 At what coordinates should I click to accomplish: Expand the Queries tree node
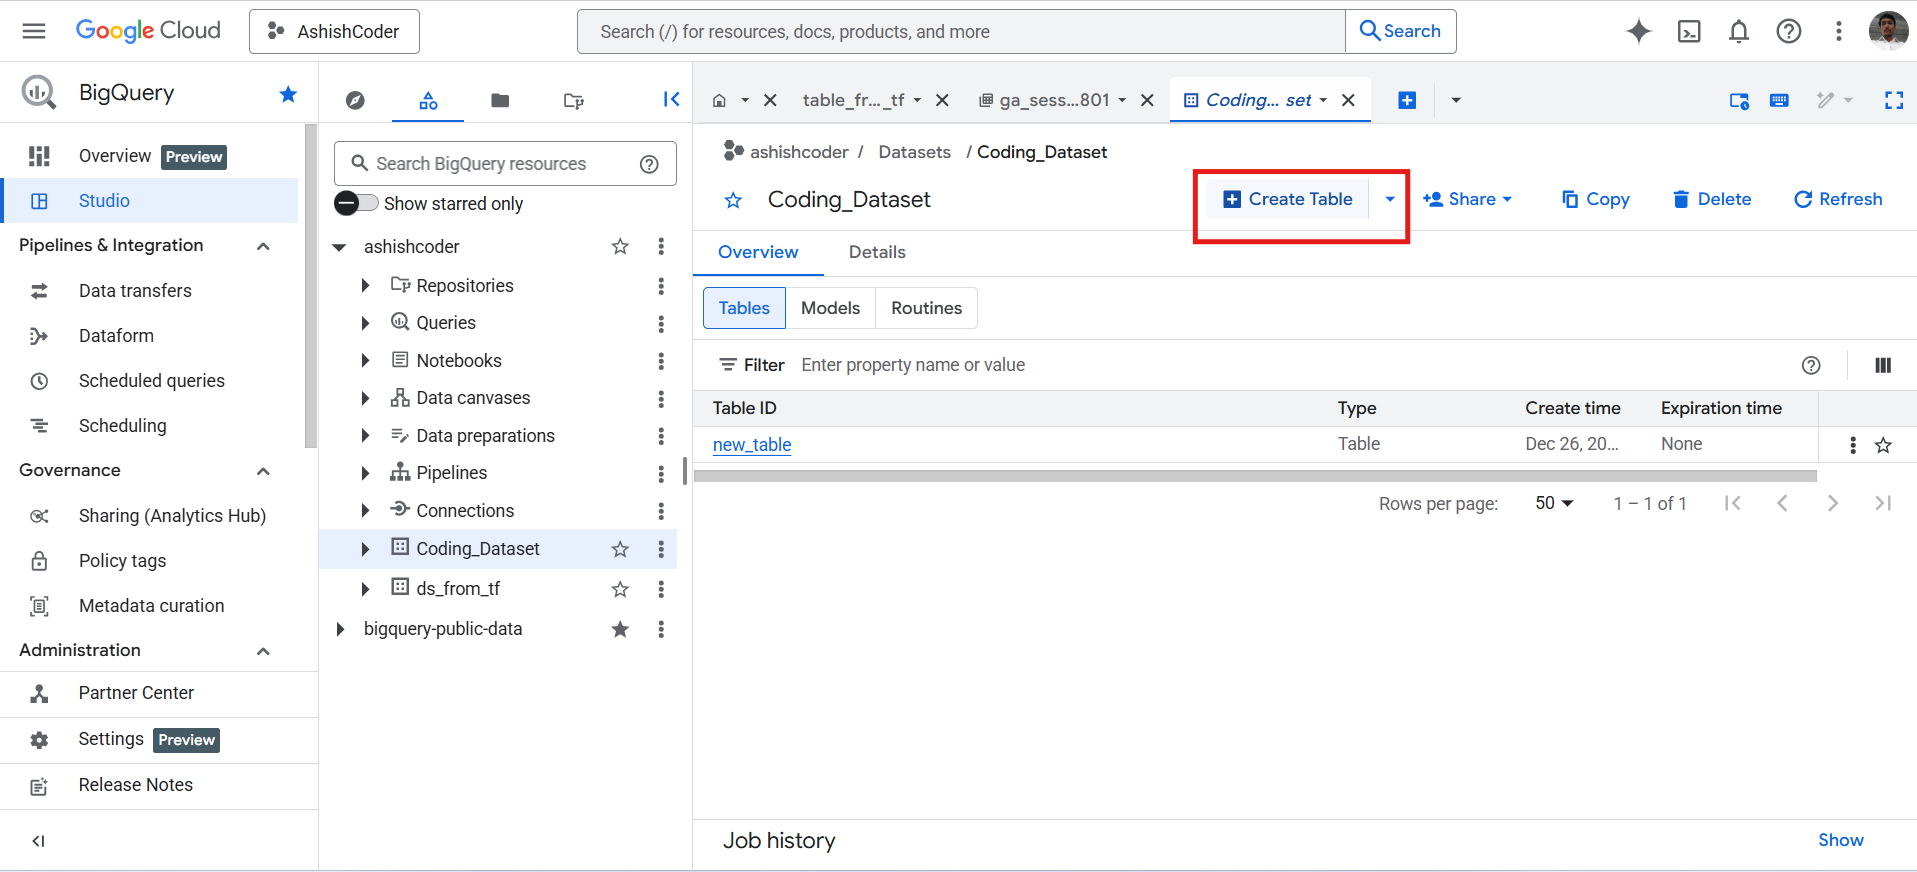365,323
